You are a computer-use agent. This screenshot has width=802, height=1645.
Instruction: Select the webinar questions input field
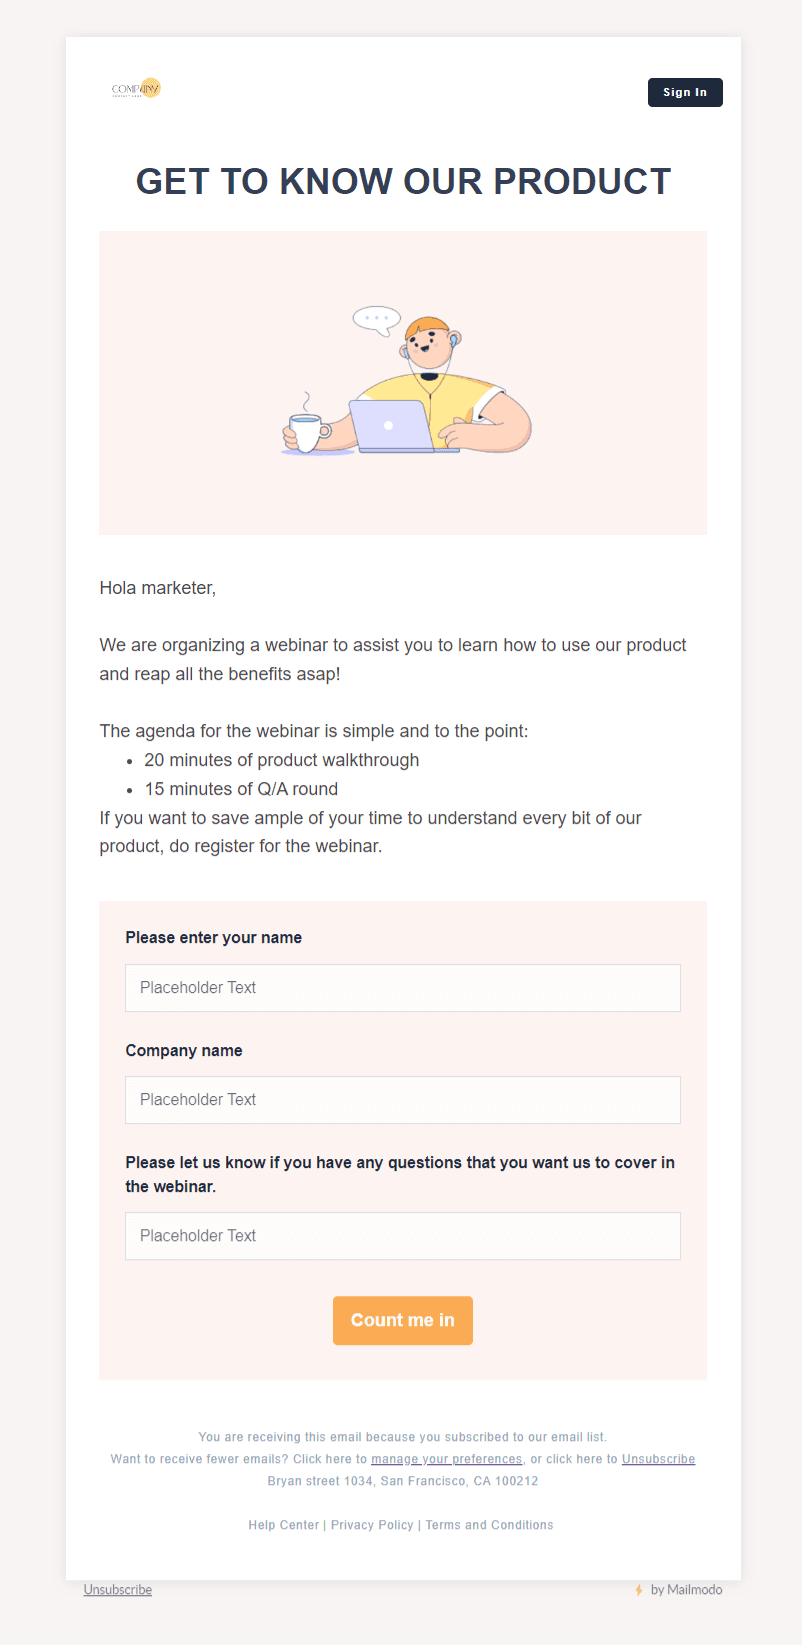pos(402,1236)
